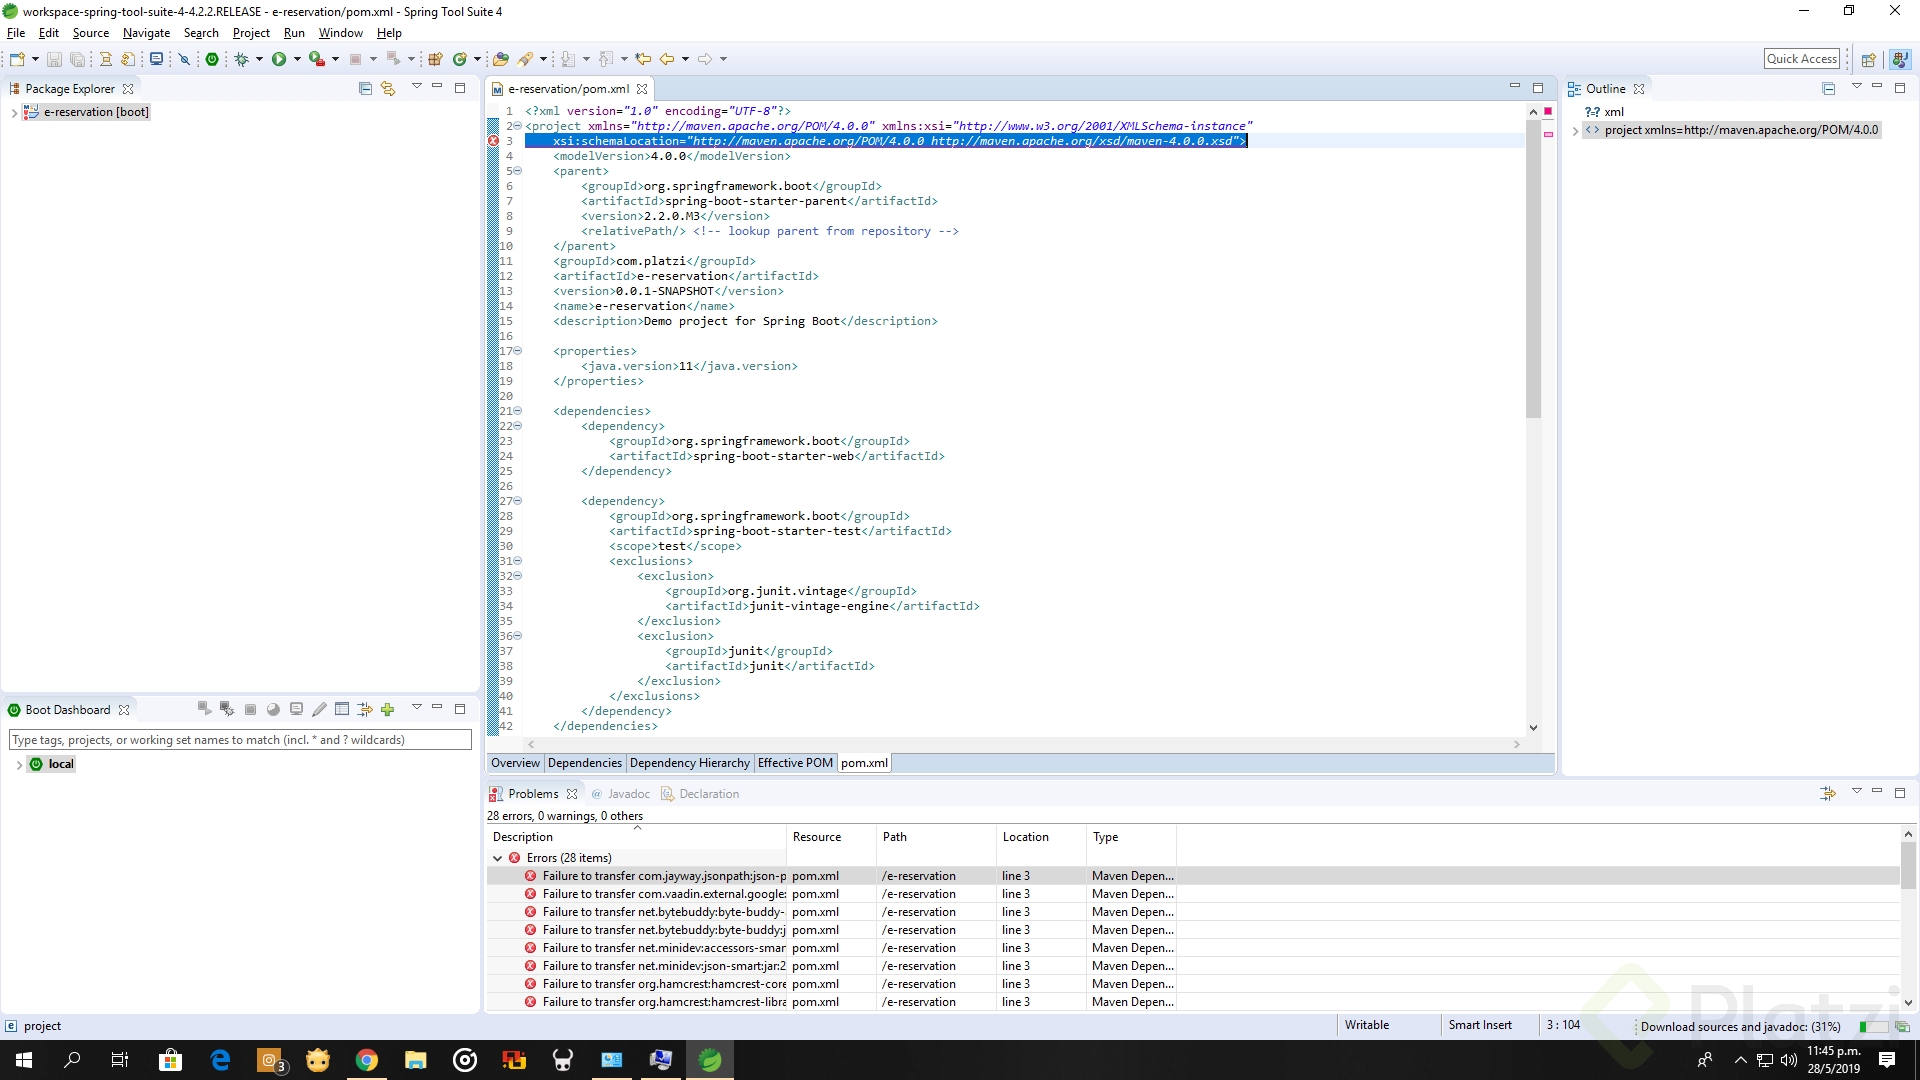This screenshot has width=1920, height=1080.
Task: Click the New file toolbar icon
Action: pyautogui.click(x=17, y=59)
